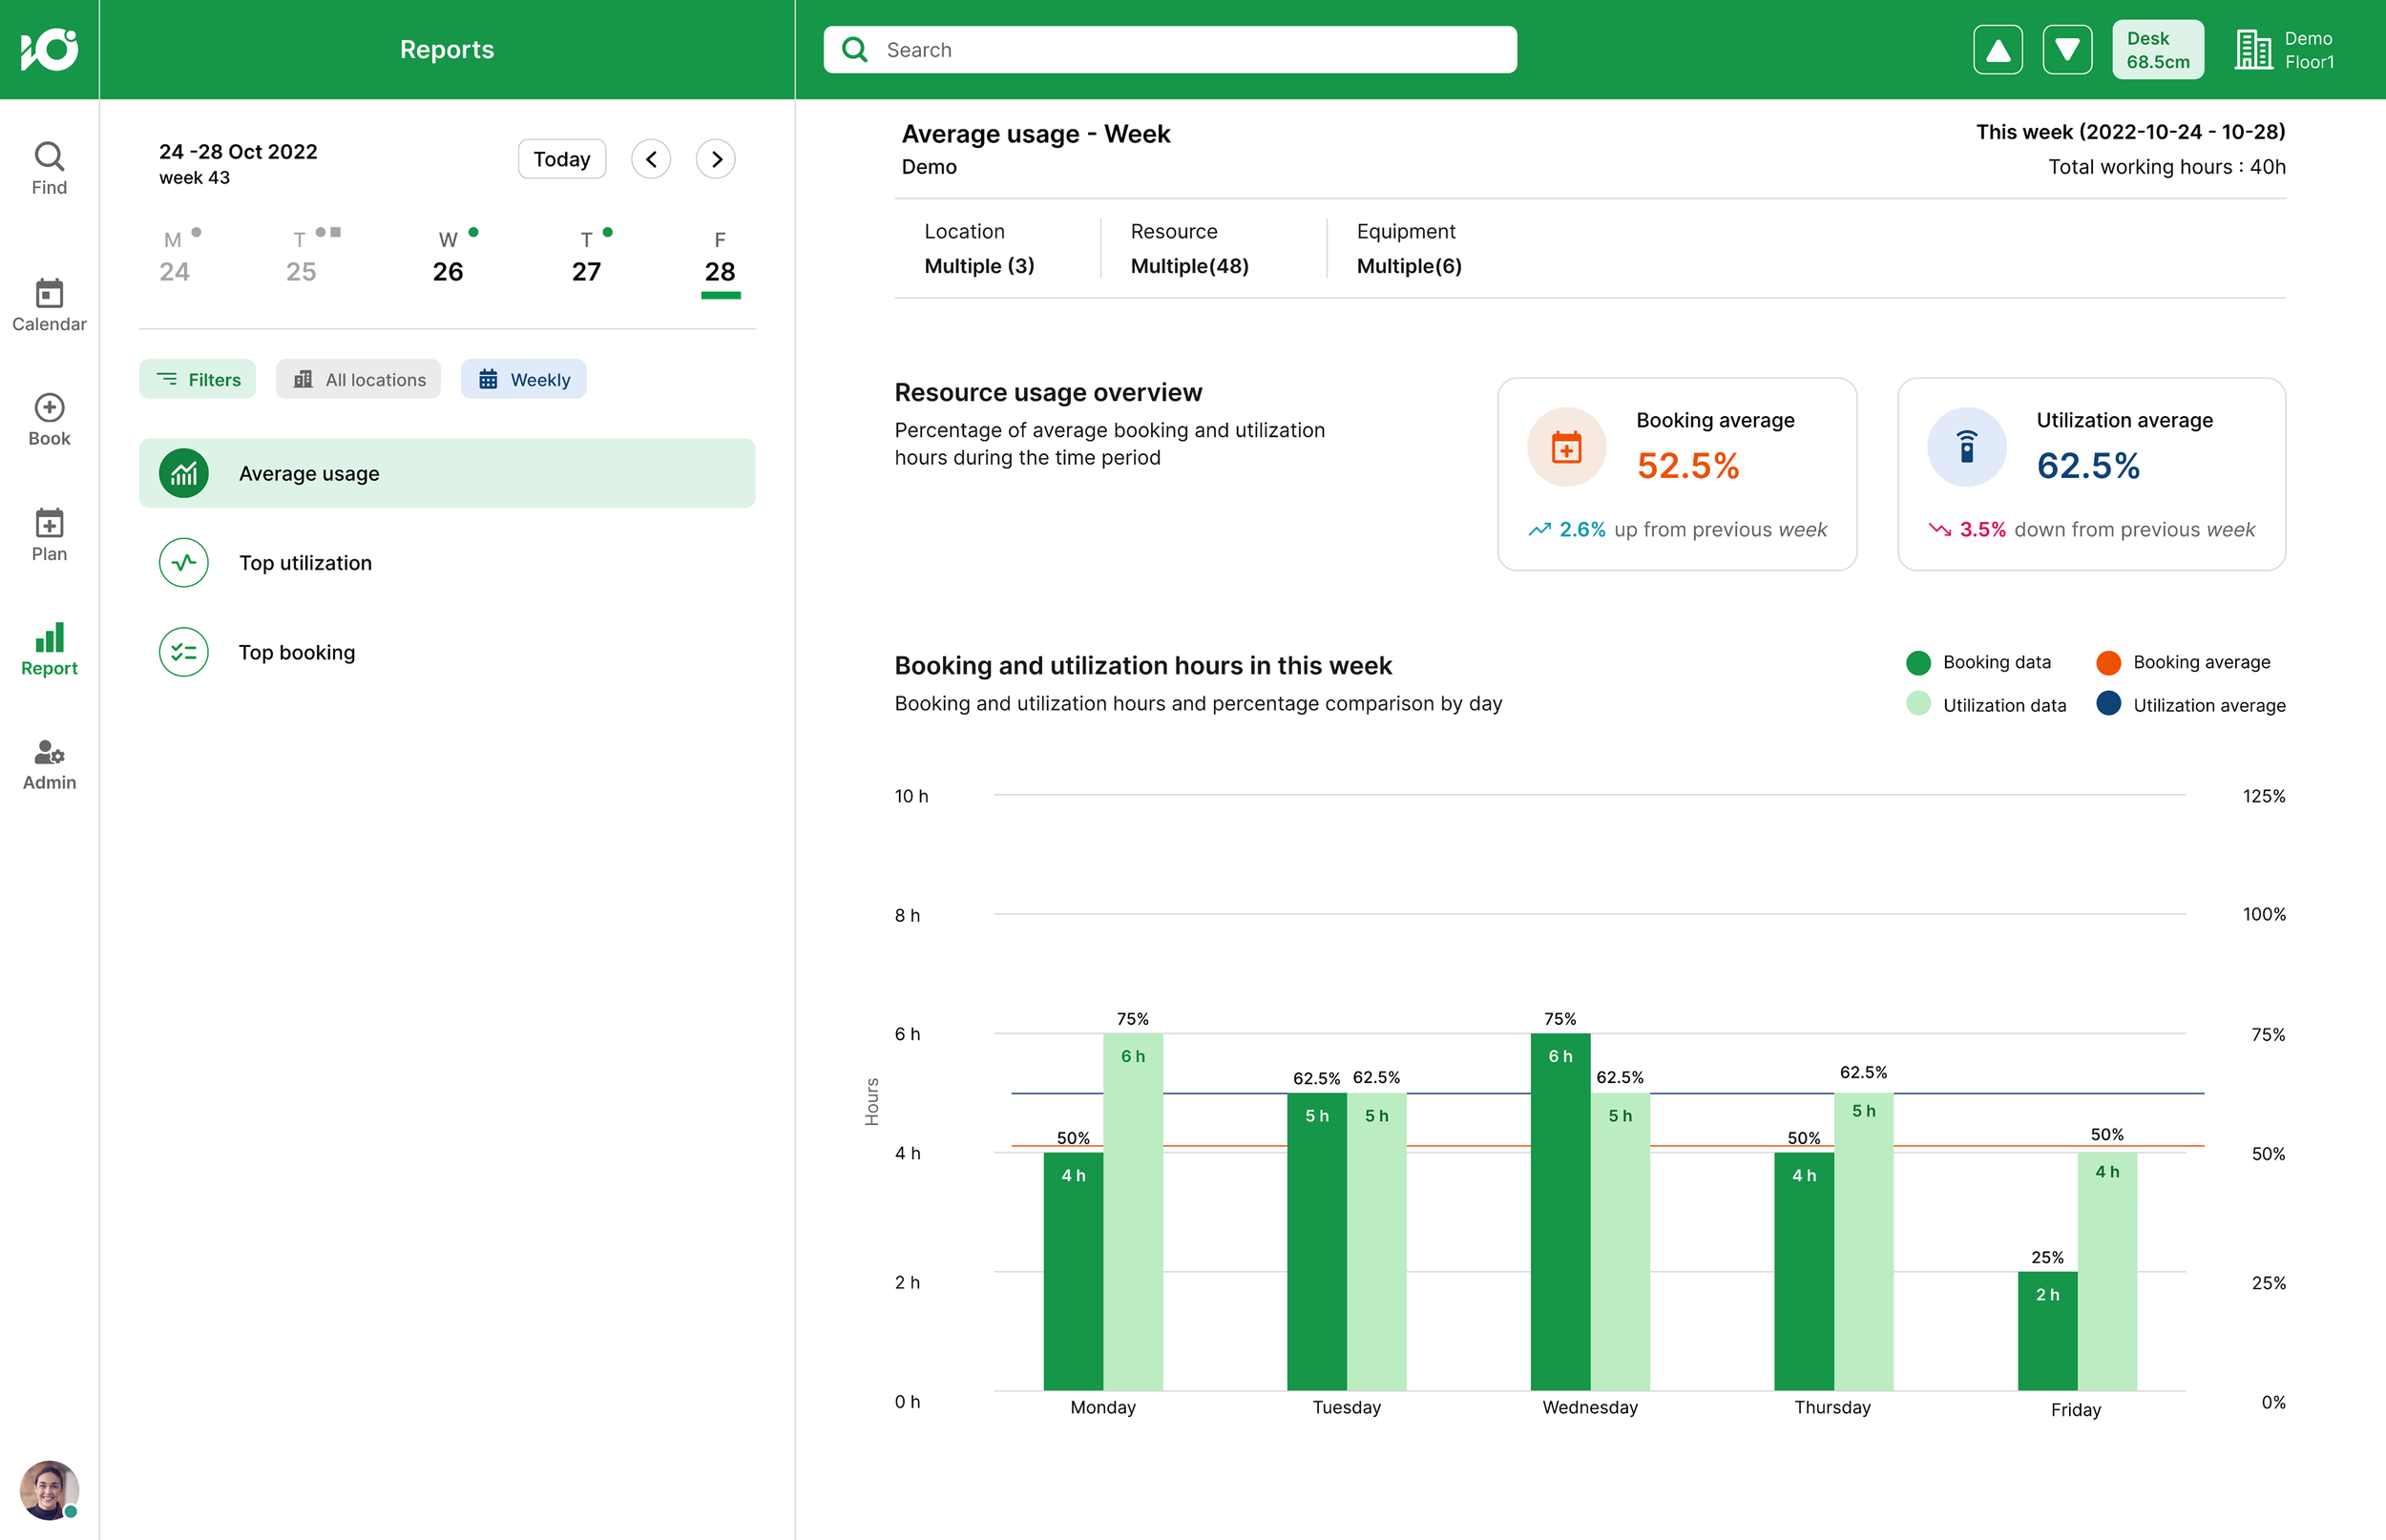Open the All locations dropdown
This screenshot has width=2386, height=1540.
tap(359, 379)
